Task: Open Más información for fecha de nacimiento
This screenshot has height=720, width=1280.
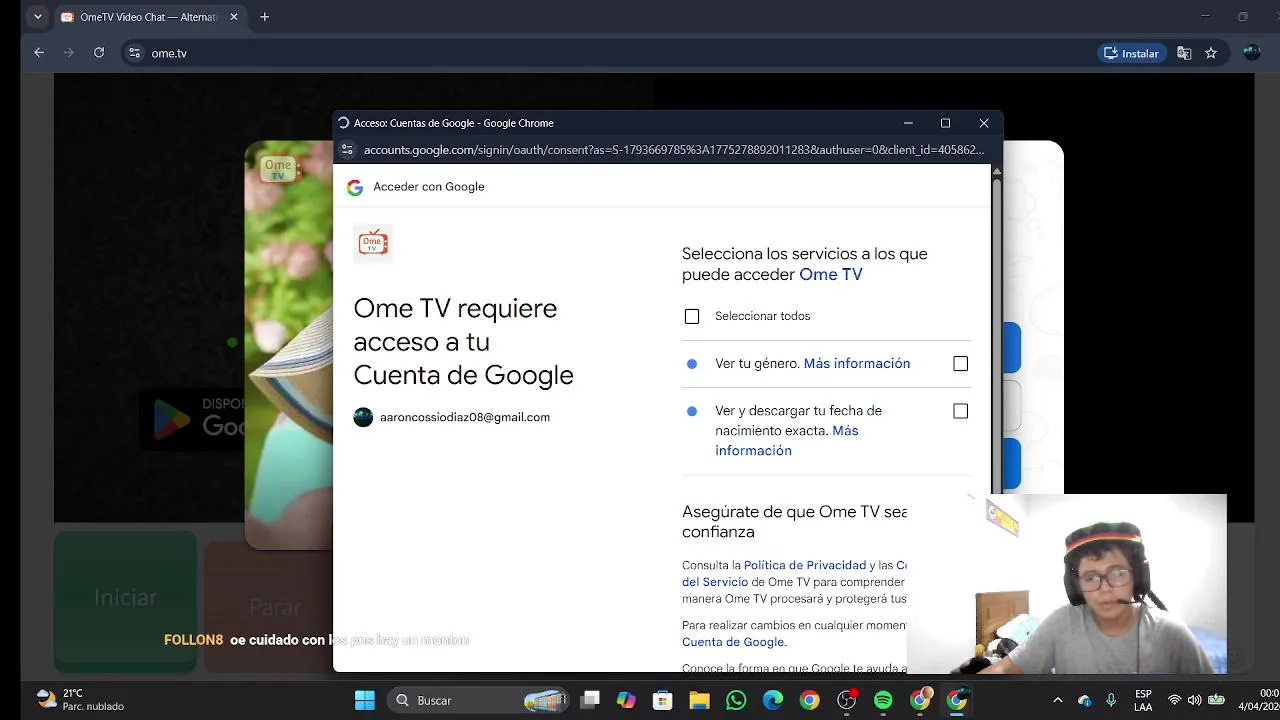Action: (787, 441)
